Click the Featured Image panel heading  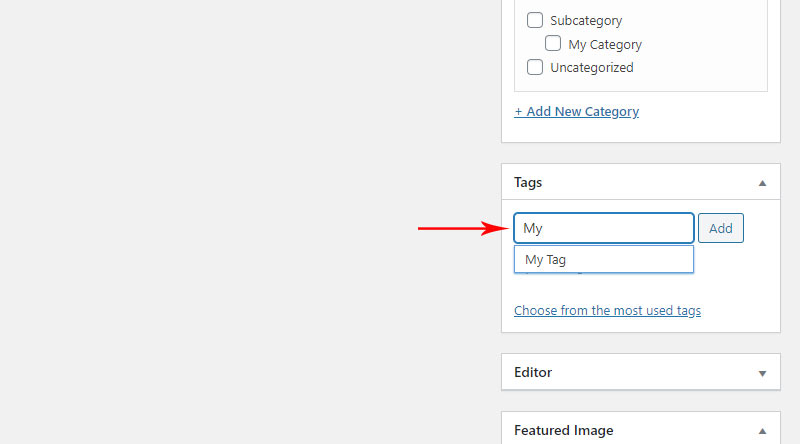point(563,430)
